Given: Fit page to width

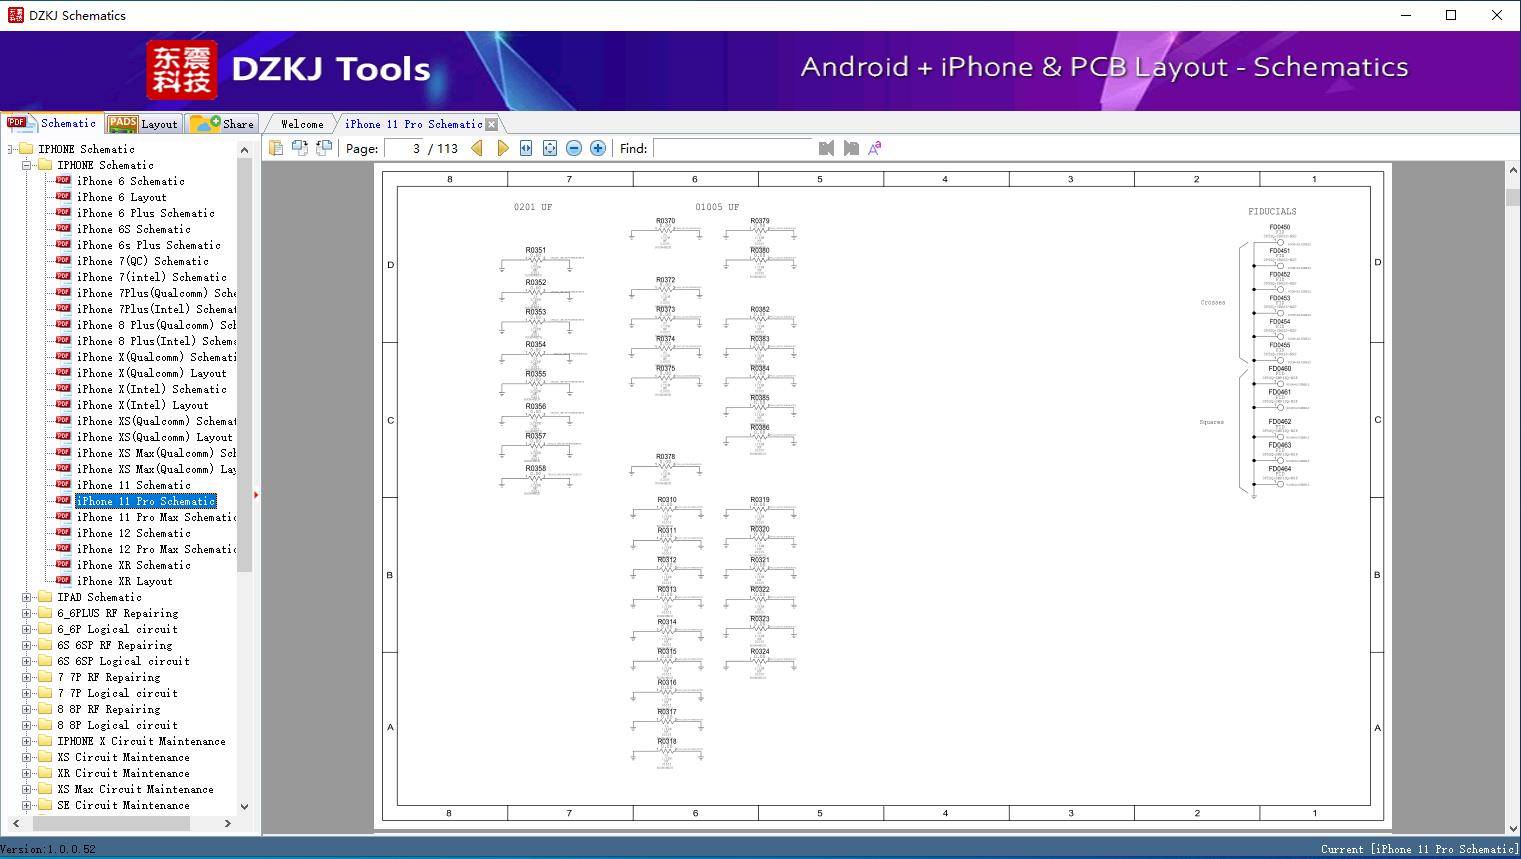Looking at the screenshot, I should click(x=526, y=148).
